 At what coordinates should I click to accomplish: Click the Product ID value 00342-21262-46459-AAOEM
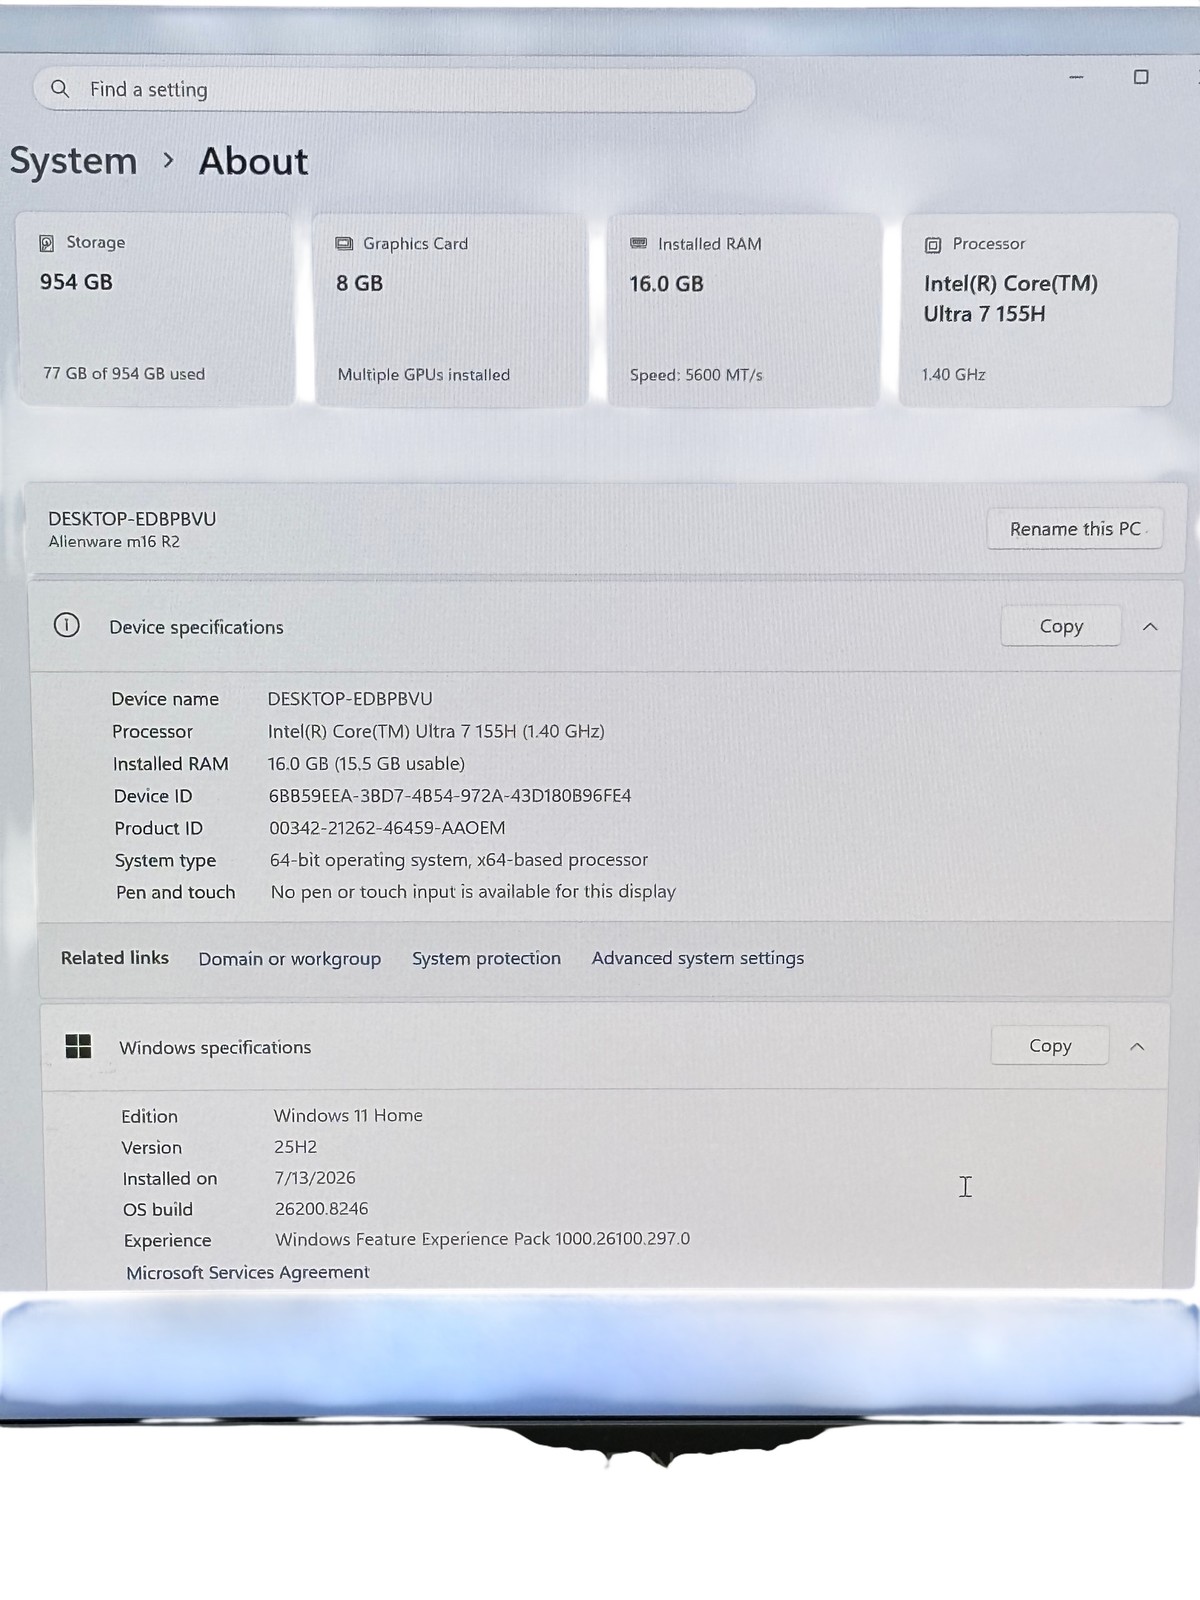click(x=387, y=828)
